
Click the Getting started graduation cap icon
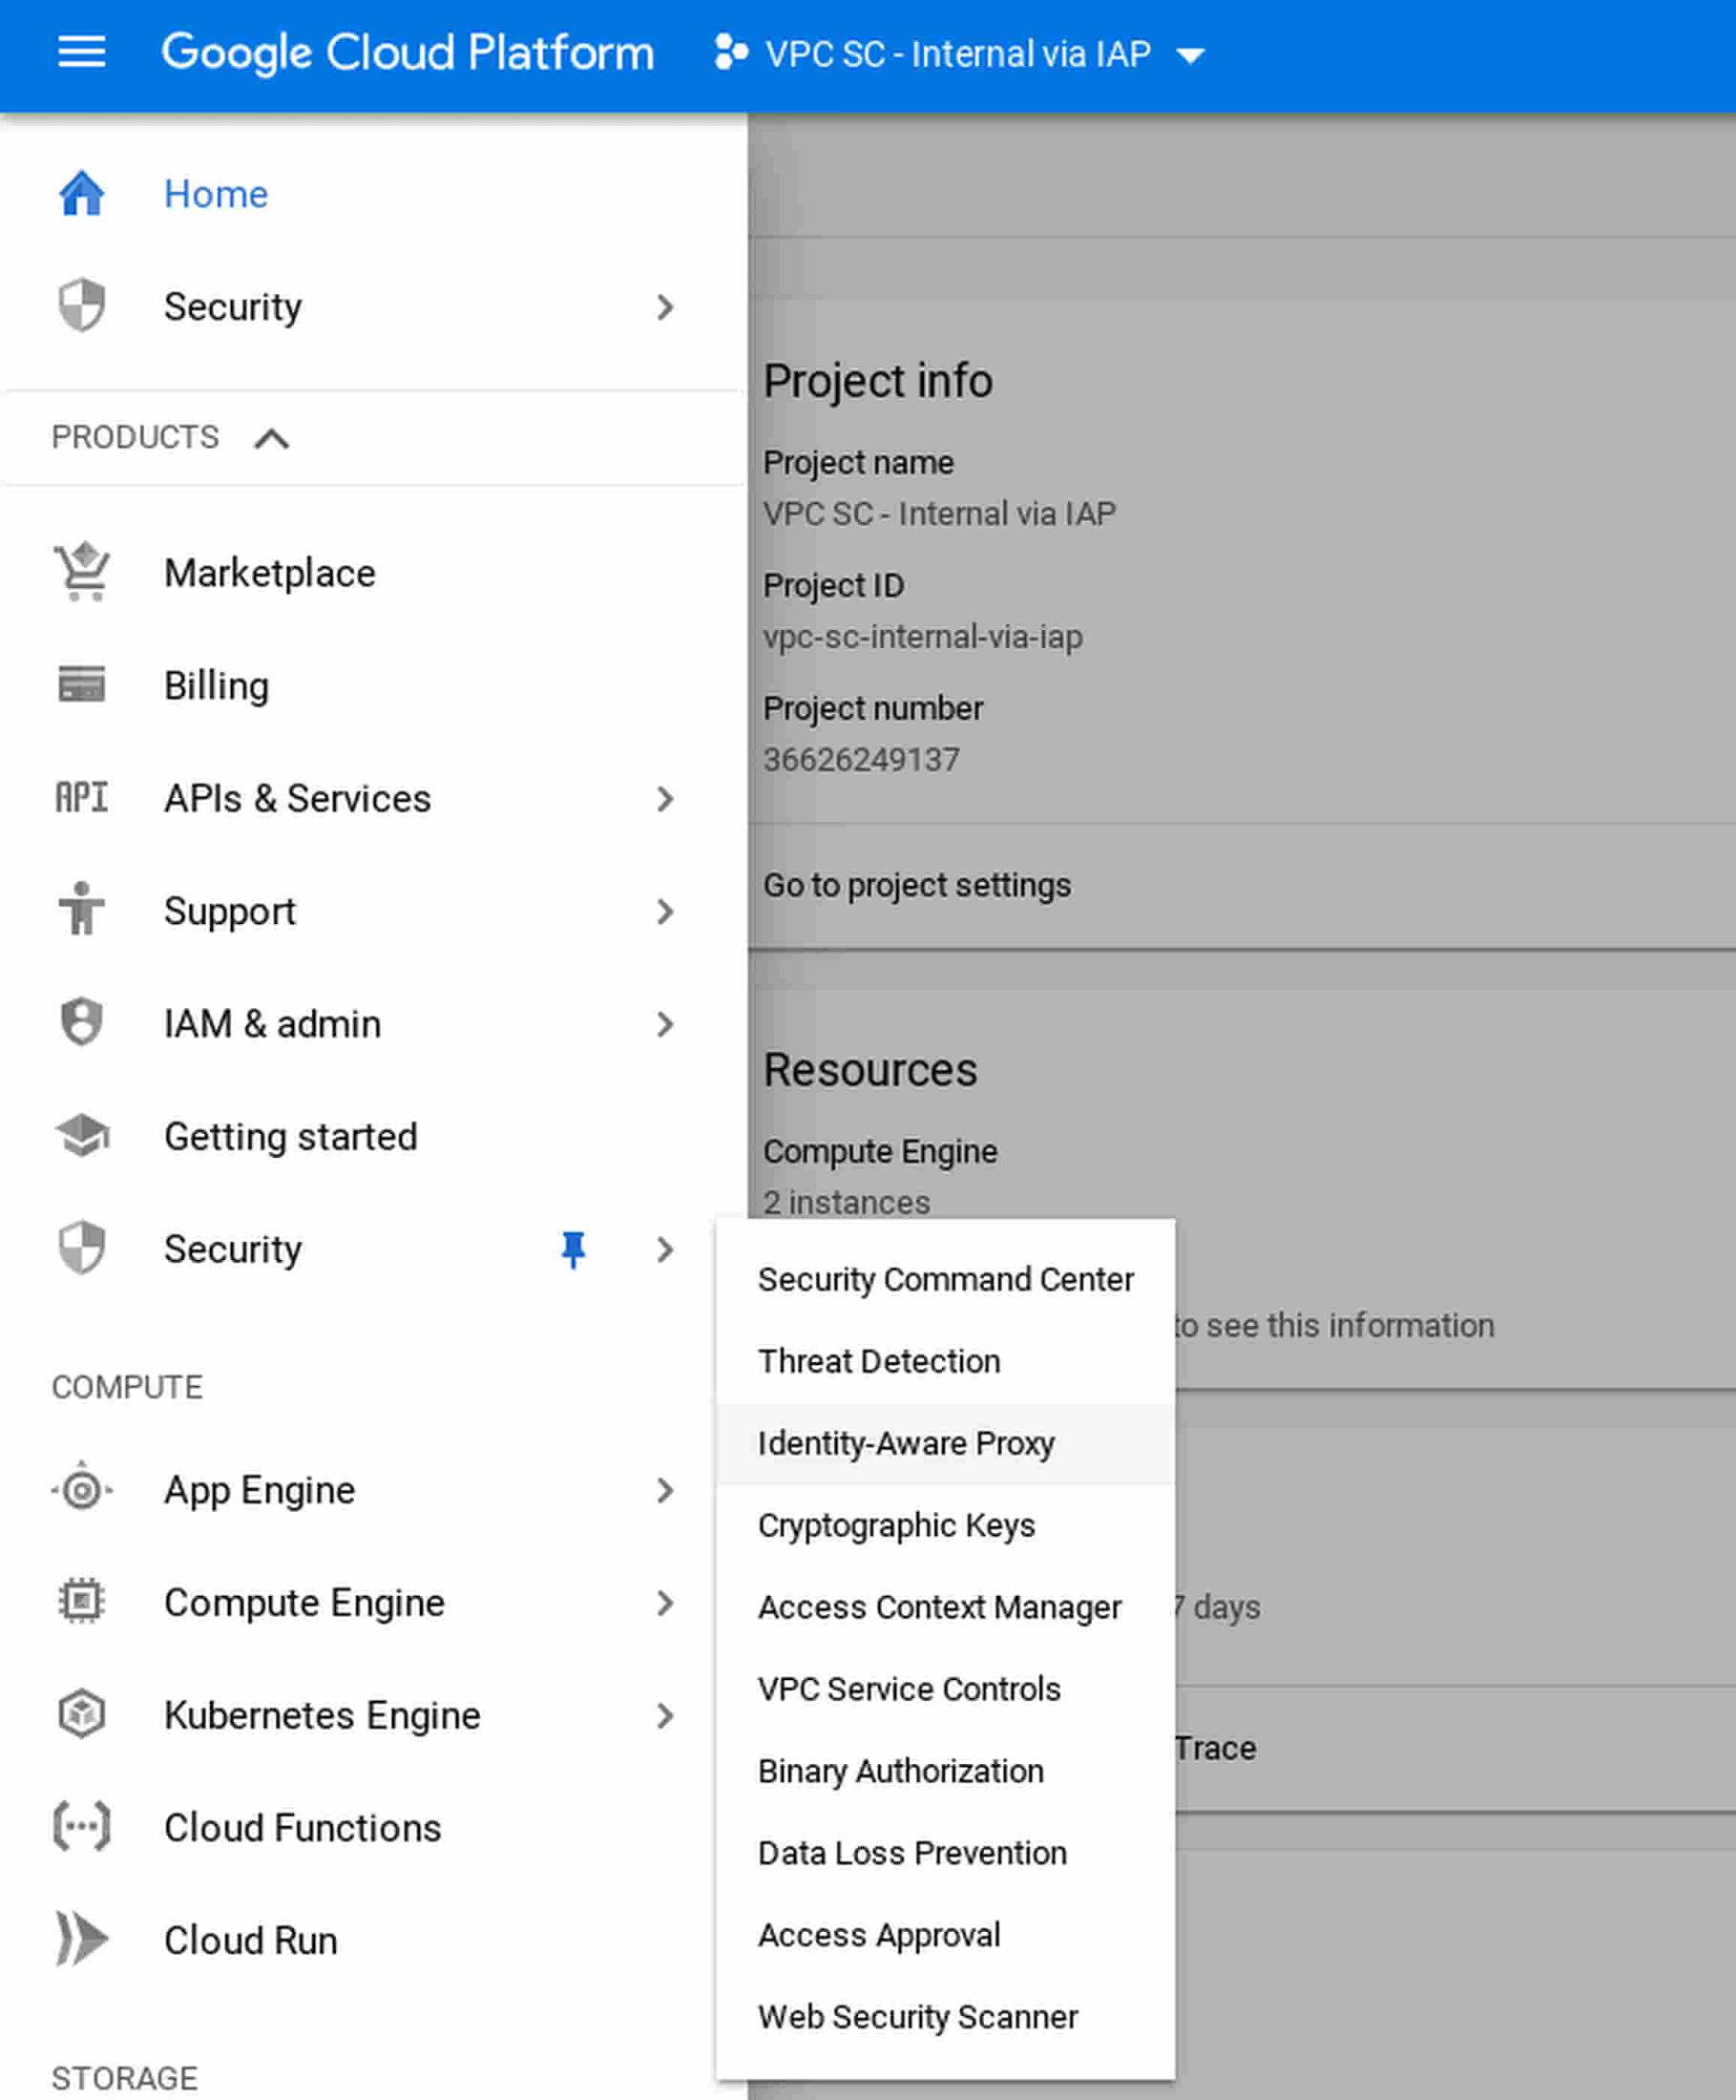click(x=83, y=1135)
